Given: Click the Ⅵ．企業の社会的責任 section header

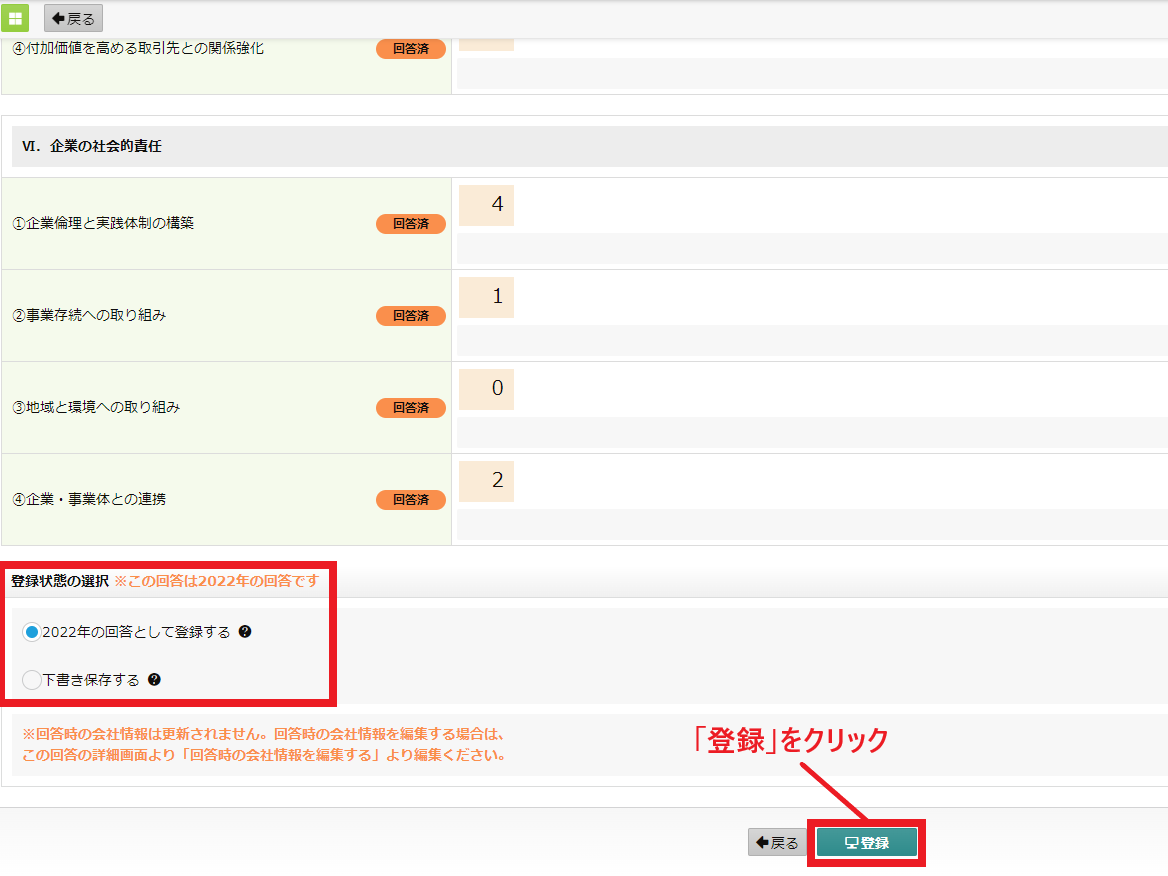Looking at the screenshot, I should (91, 146).
